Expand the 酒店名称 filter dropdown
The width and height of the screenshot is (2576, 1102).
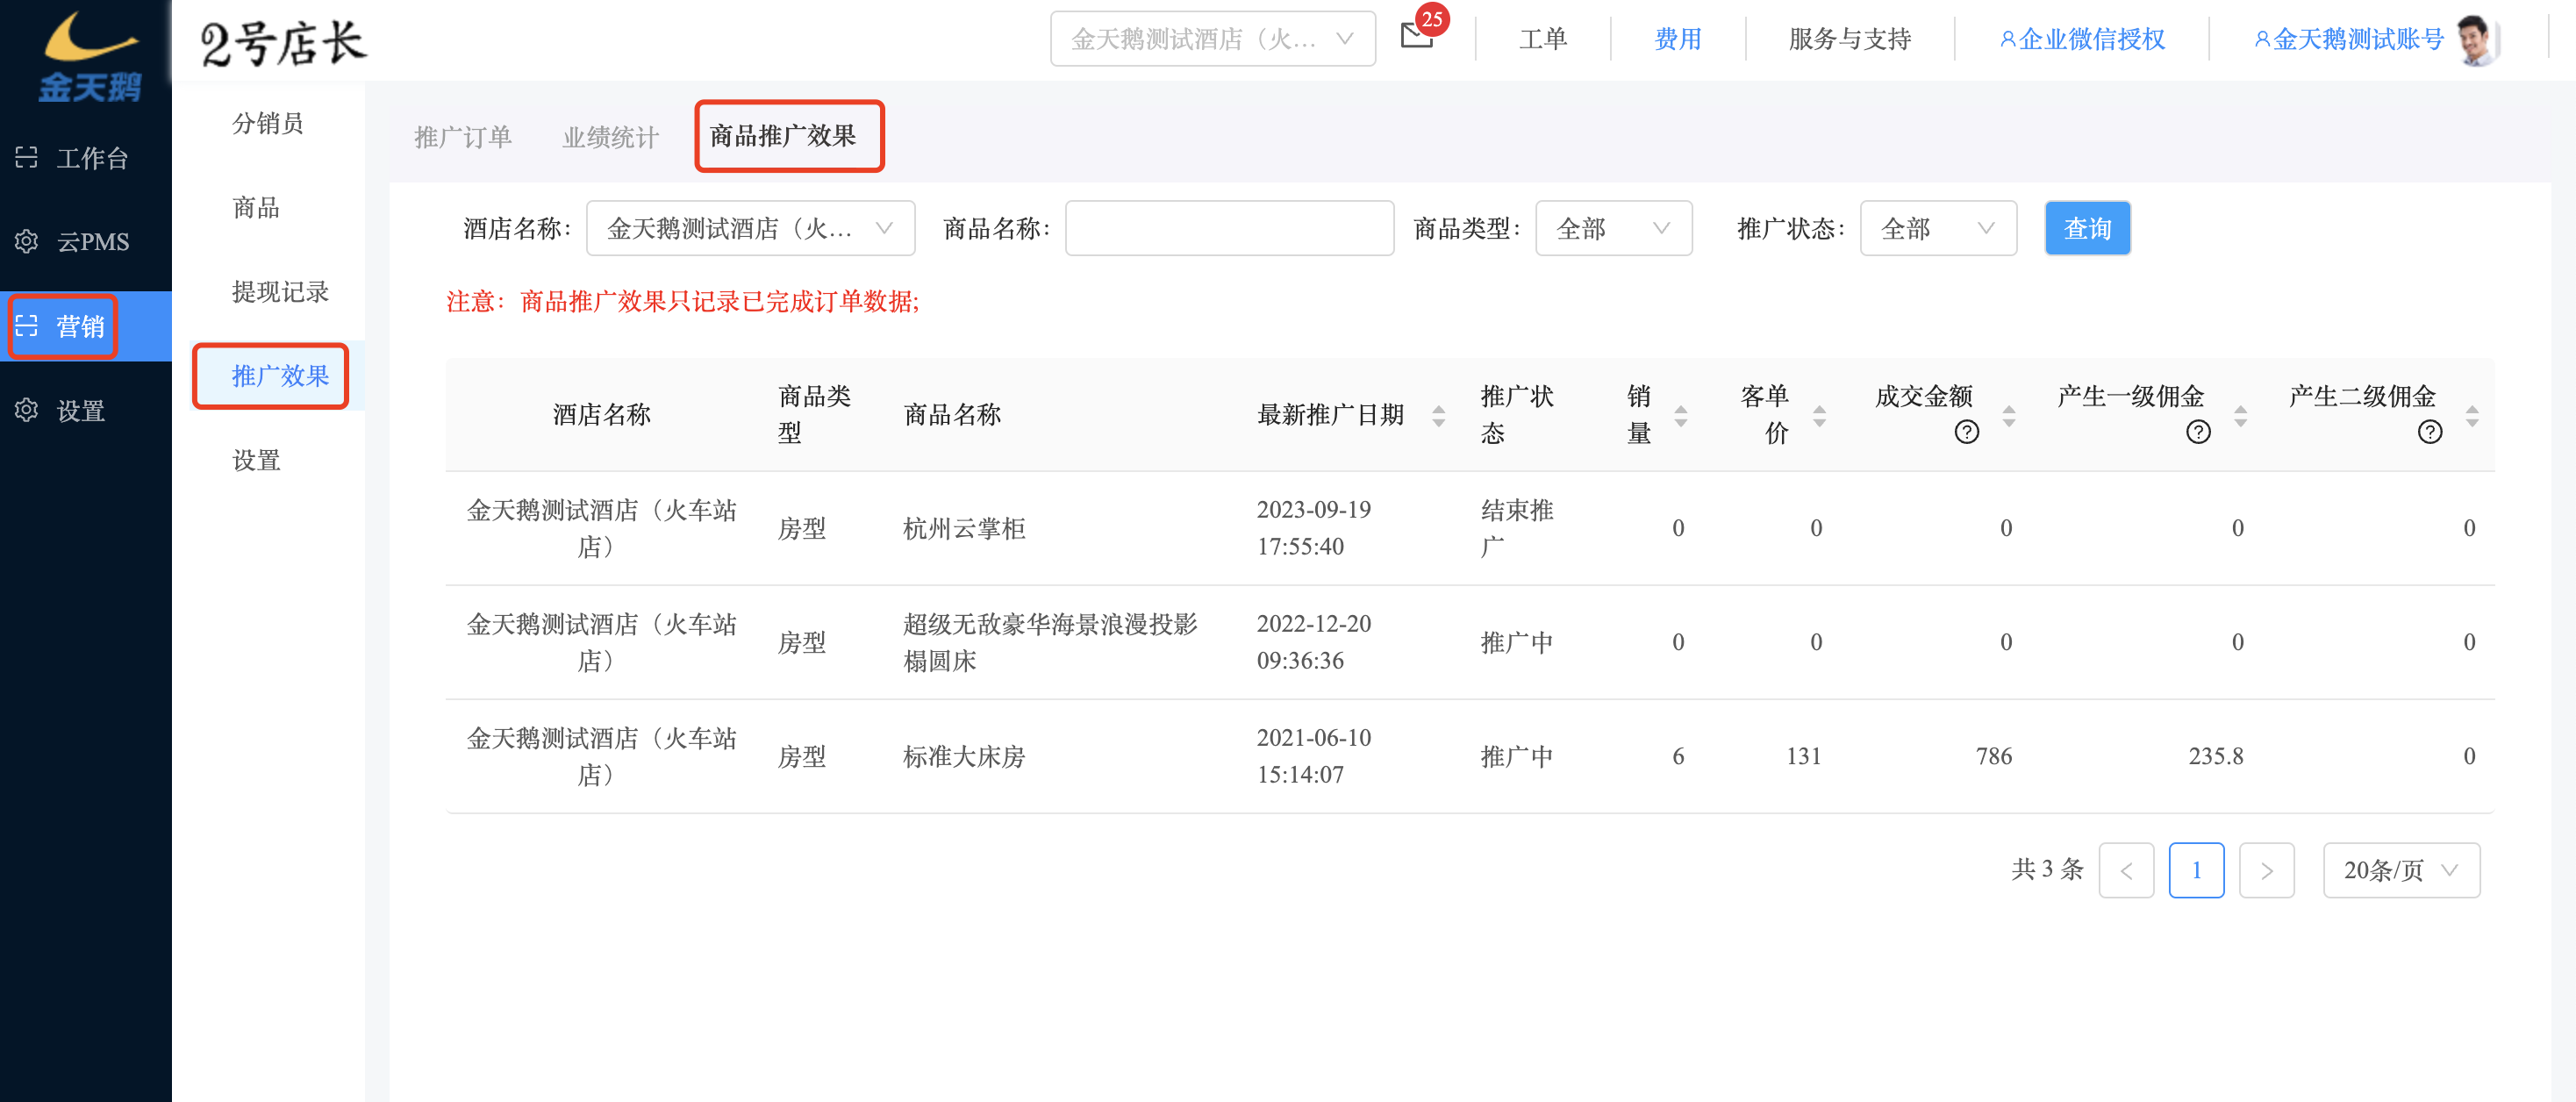click(750, 228)
